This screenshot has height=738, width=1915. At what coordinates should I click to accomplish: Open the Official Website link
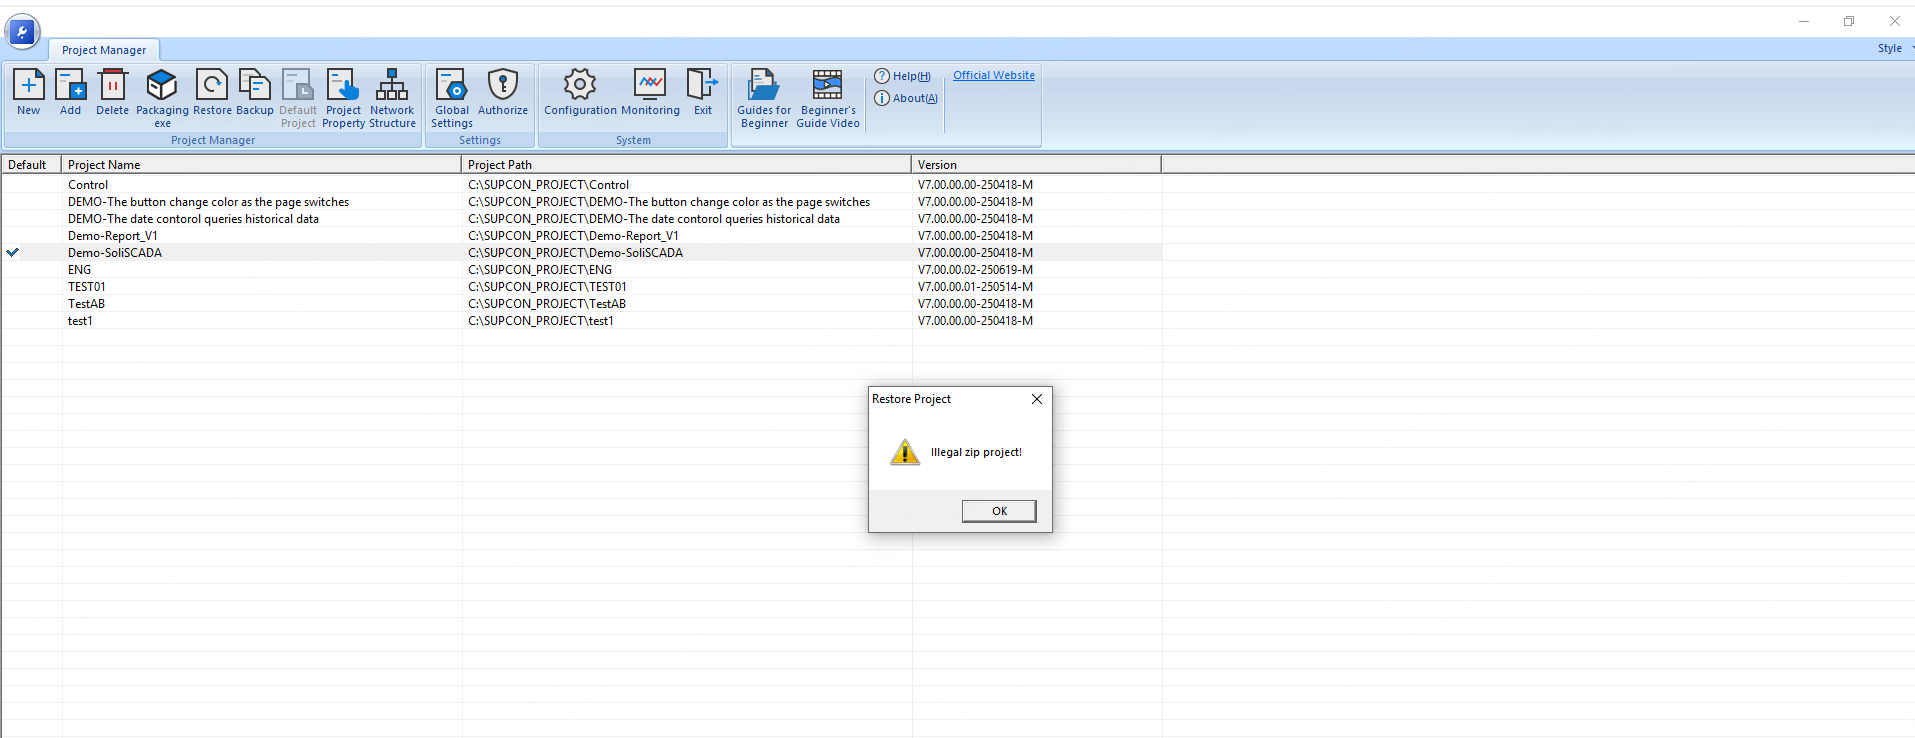993,75
